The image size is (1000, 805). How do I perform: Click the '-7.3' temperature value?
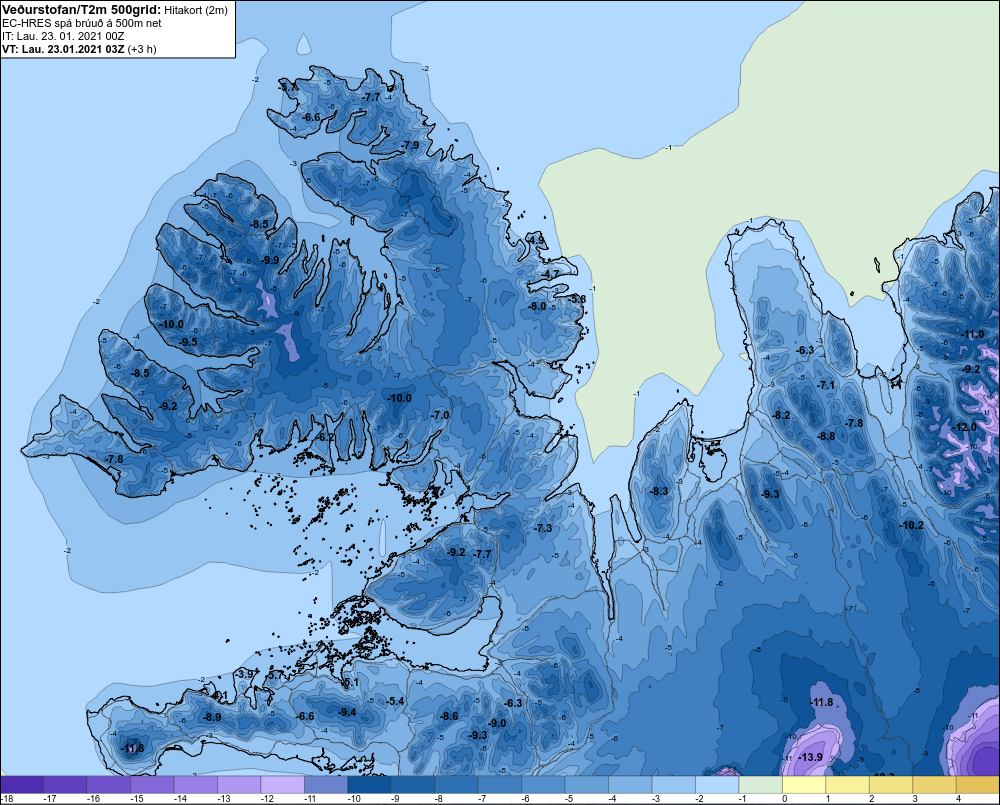(543, 528)
